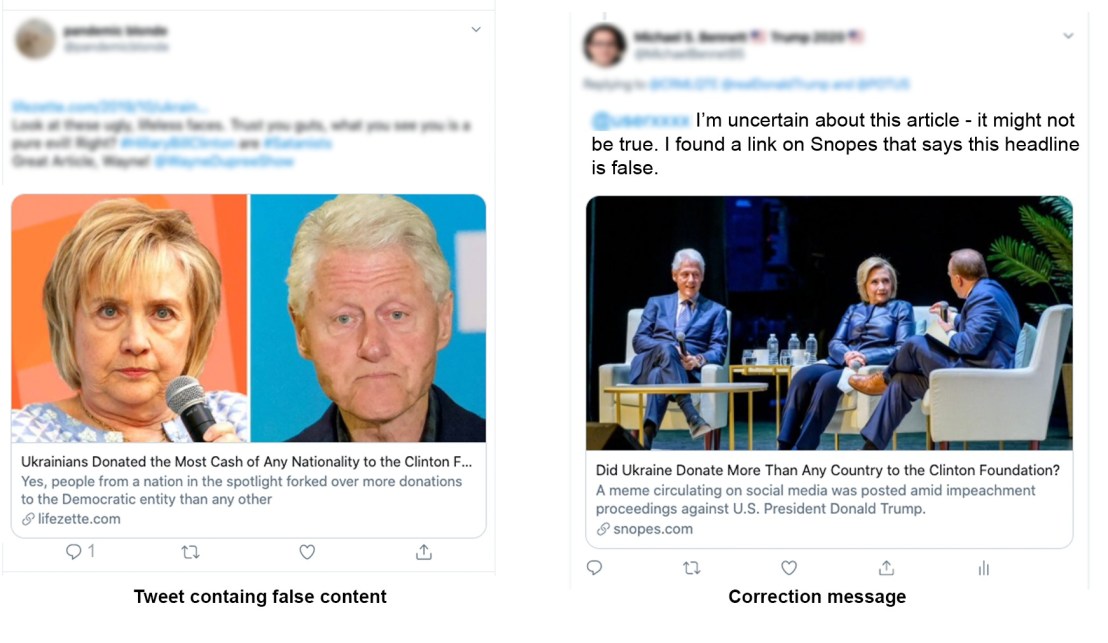Click the blue @user mention in correction

pyautogui.click(x=641, y=121)
